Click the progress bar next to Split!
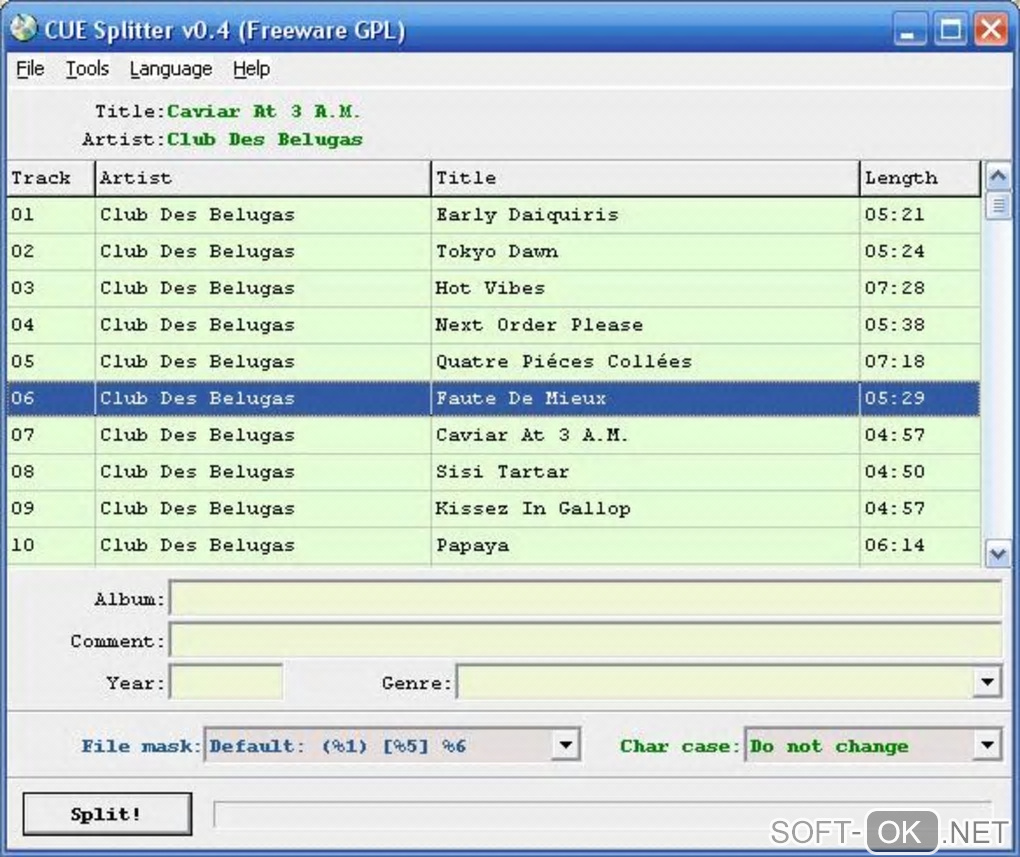 pos(603,814)
